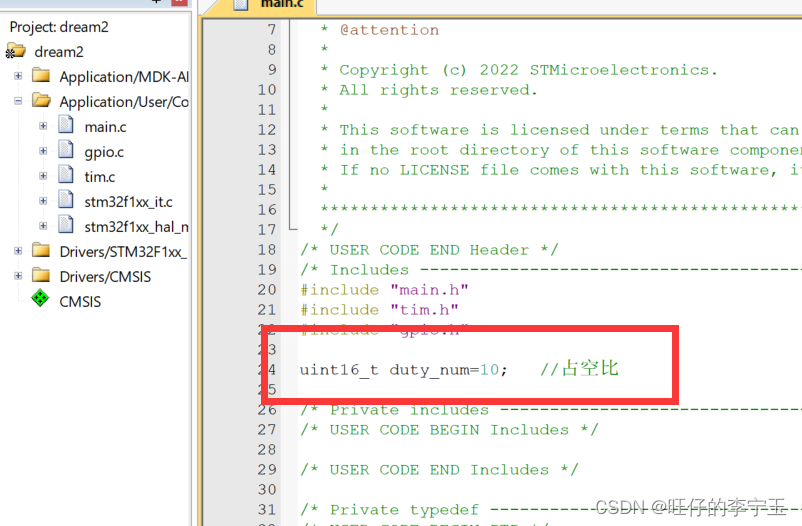Click the USER CODE END Includes comment
Screen dimensions: 802x526
[x=439, y=470]
